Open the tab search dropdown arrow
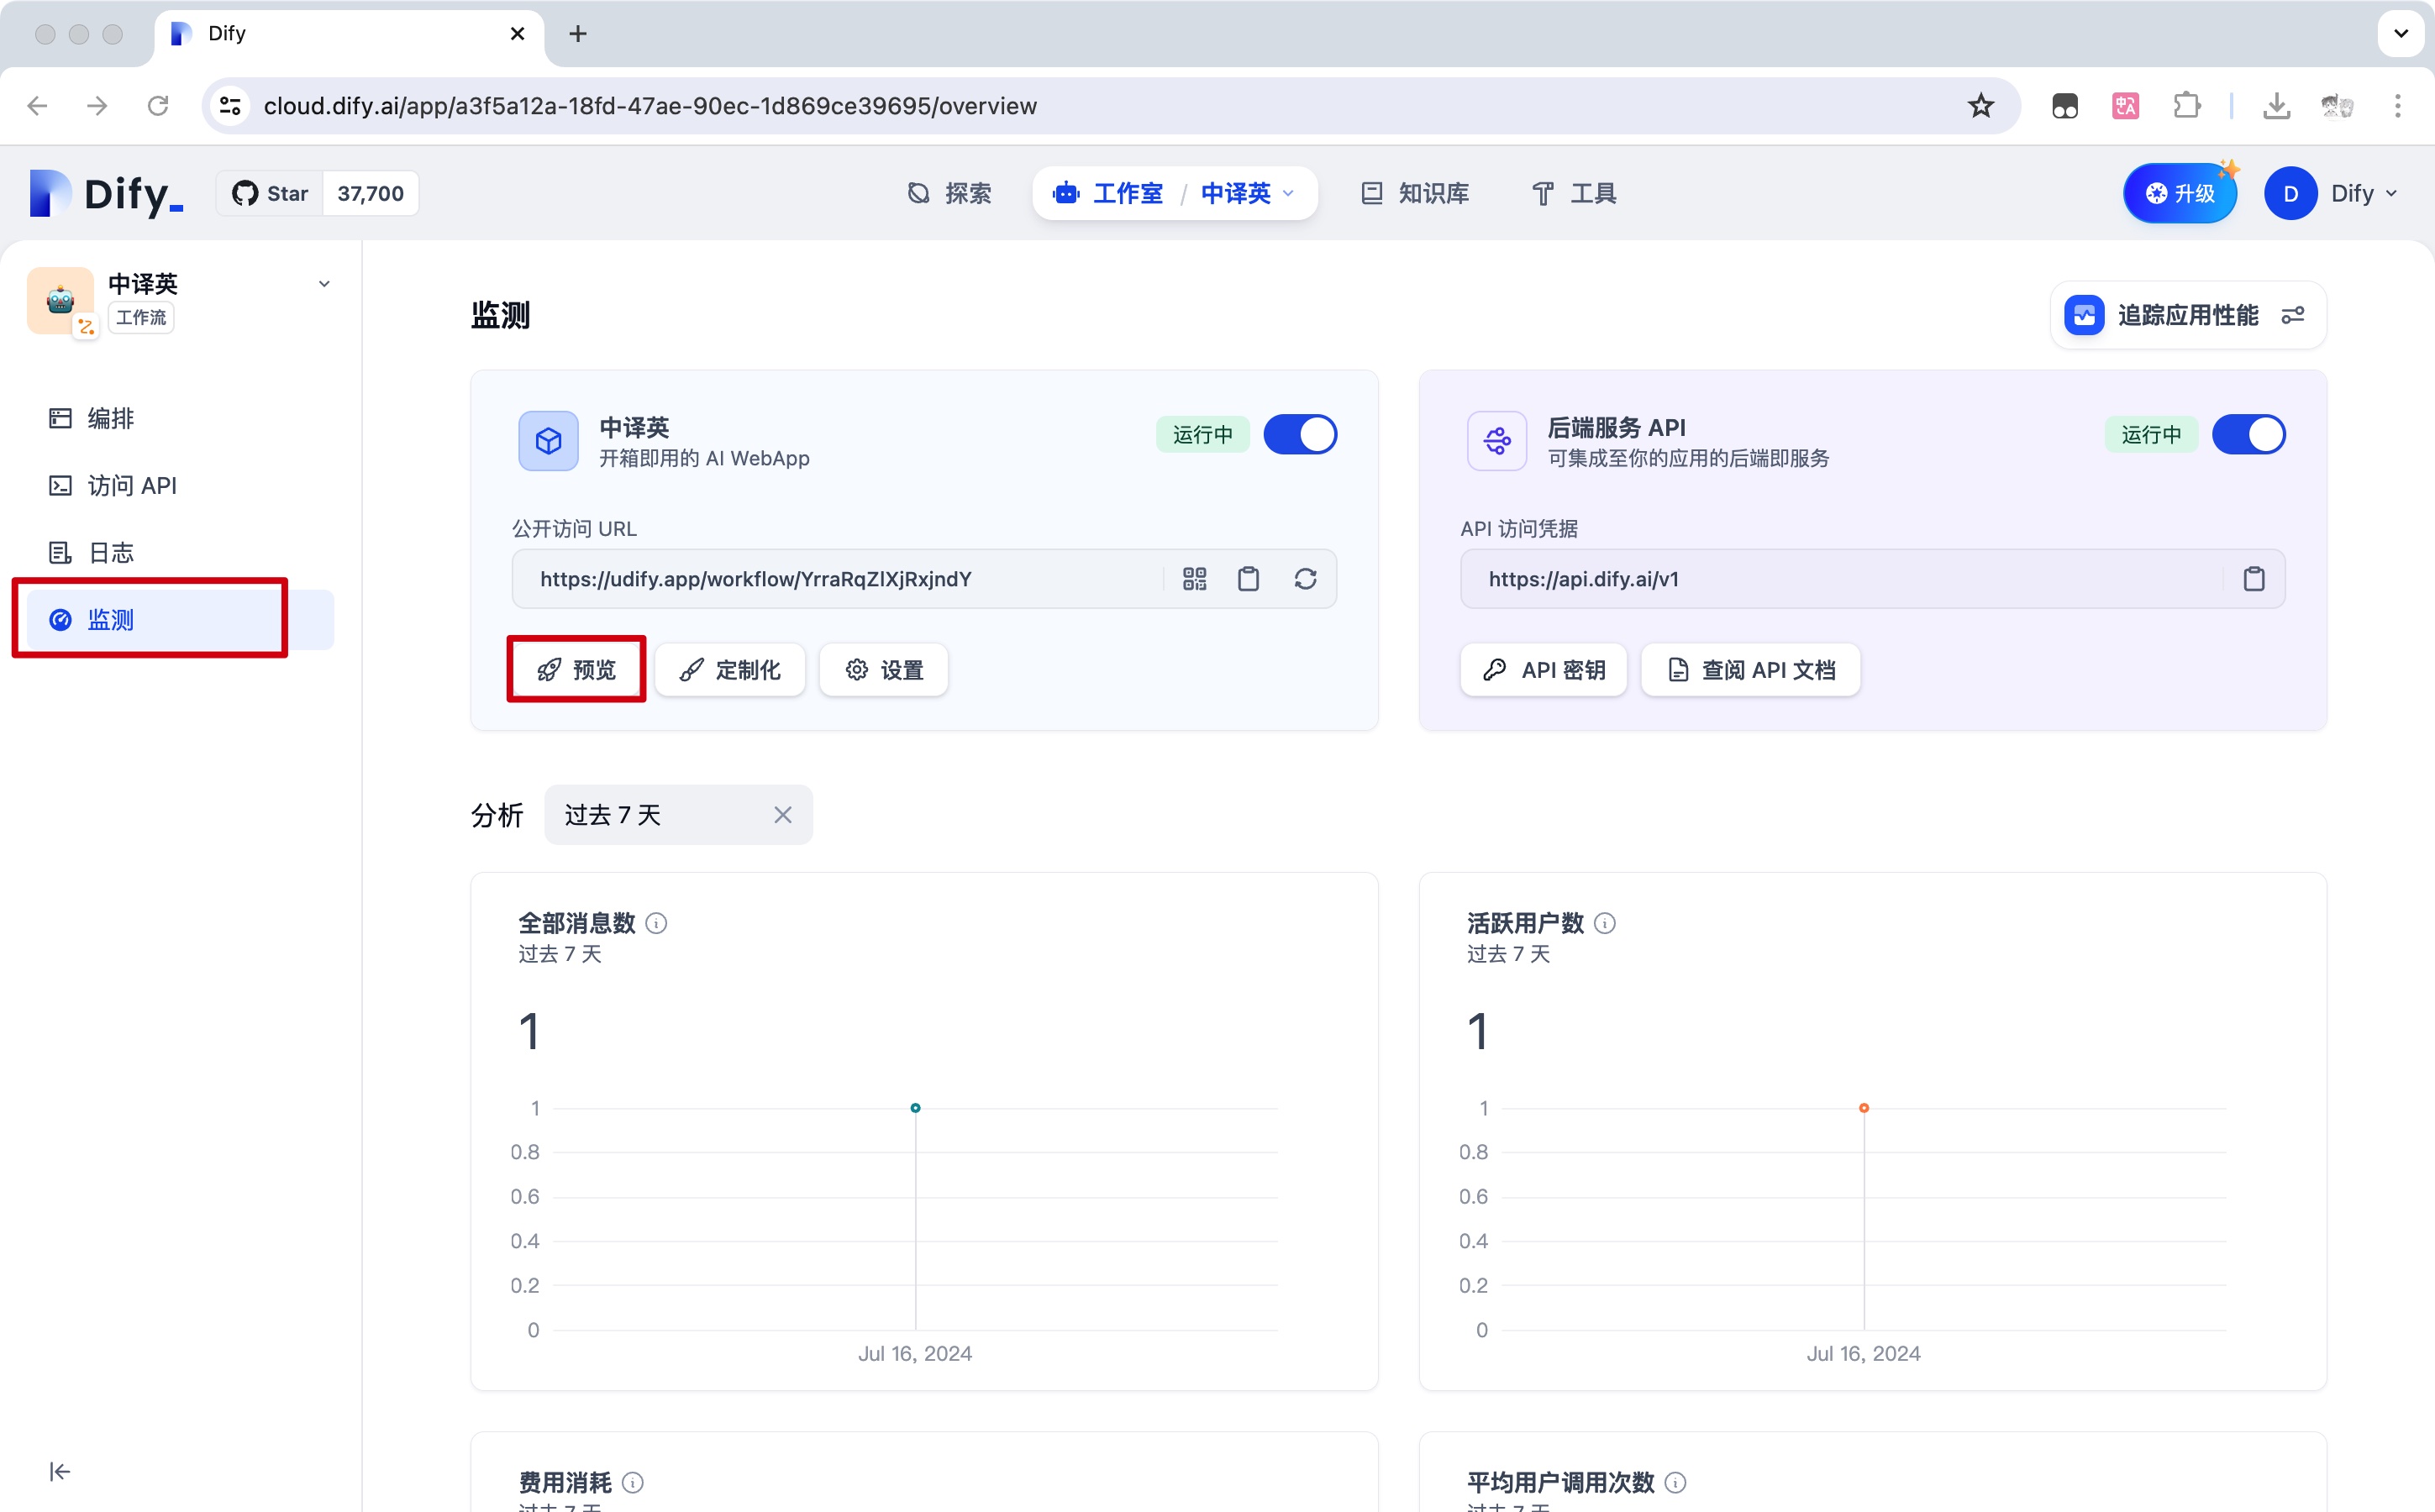2435x1512 pixels. (x=2400, y=34)
